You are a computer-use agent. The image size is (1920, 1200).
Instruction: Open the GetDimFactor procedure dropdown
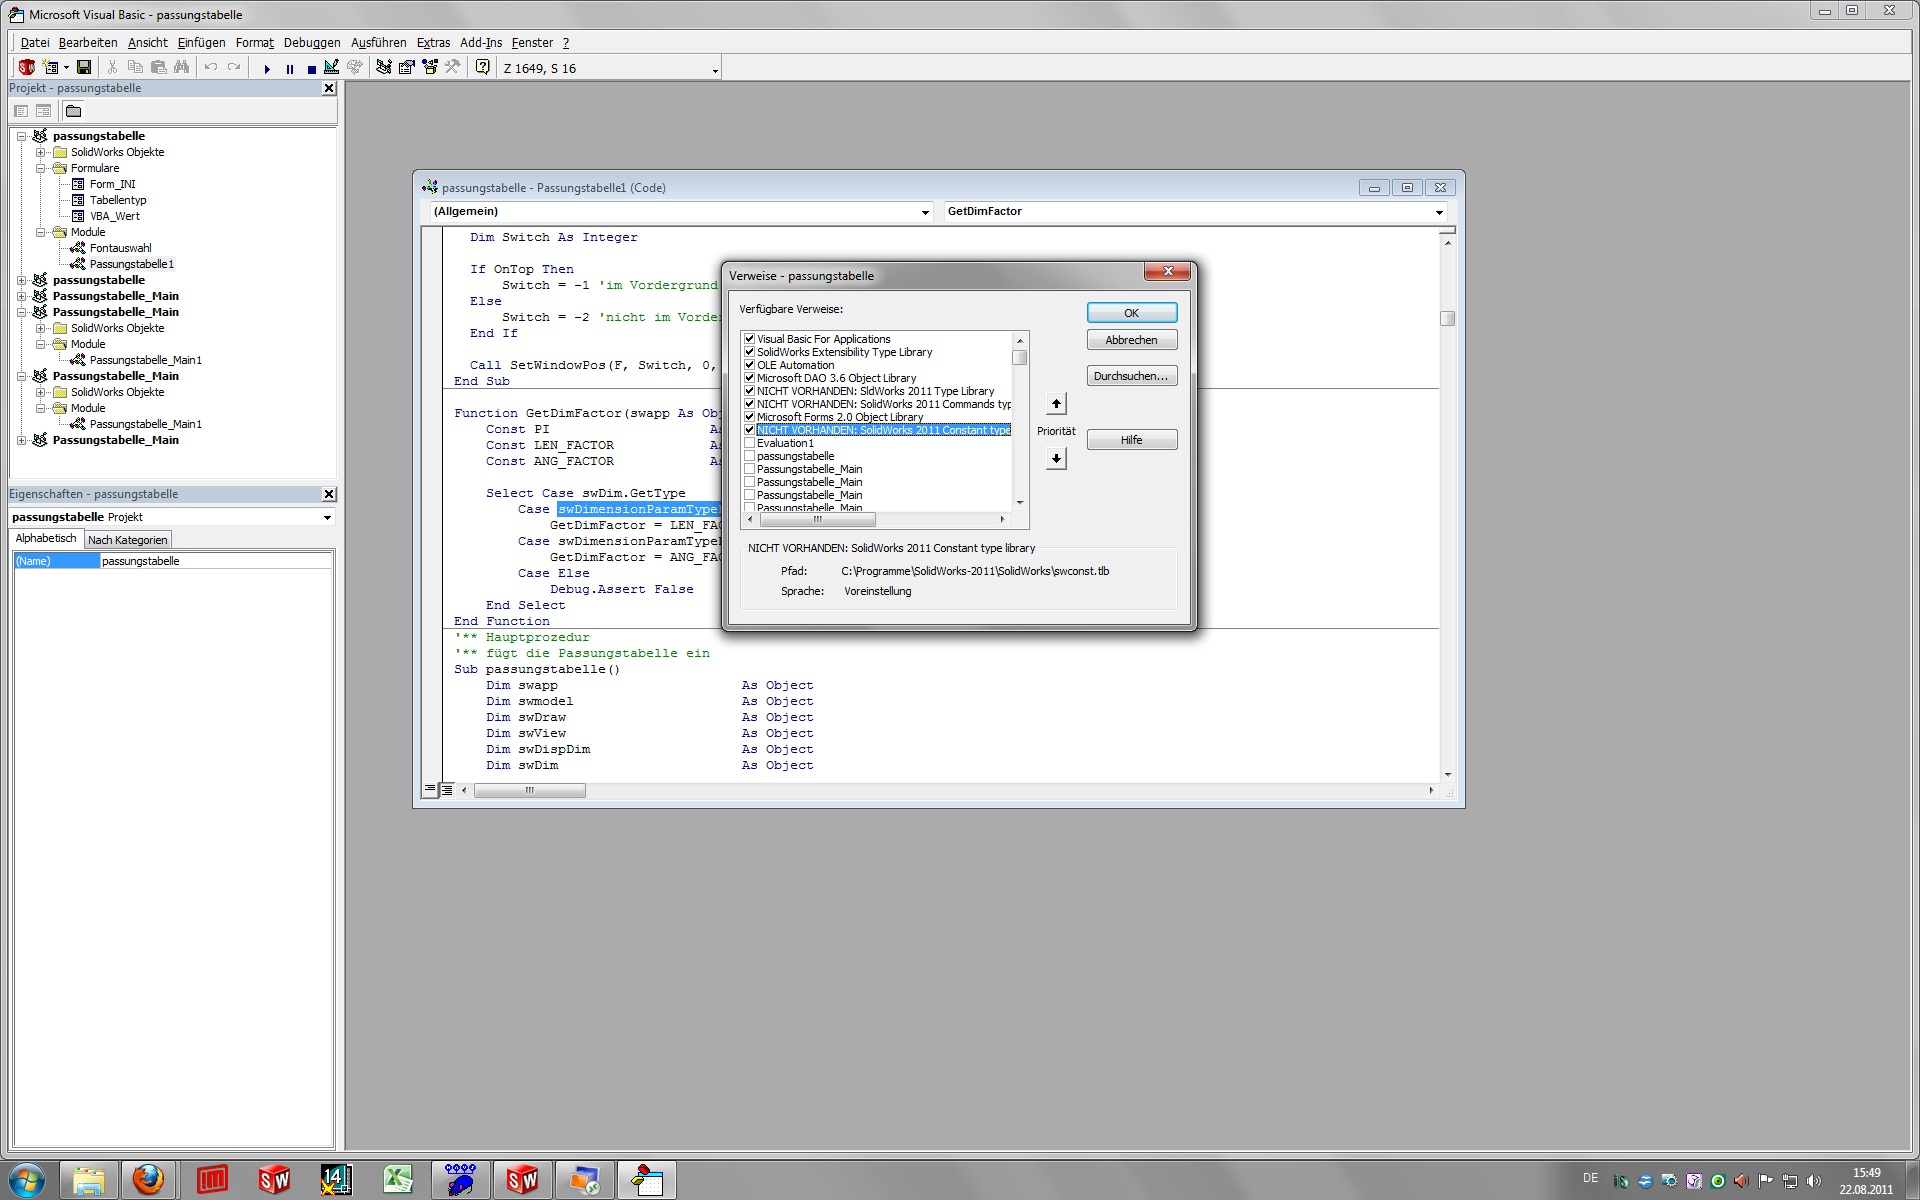pos(1439,212)
